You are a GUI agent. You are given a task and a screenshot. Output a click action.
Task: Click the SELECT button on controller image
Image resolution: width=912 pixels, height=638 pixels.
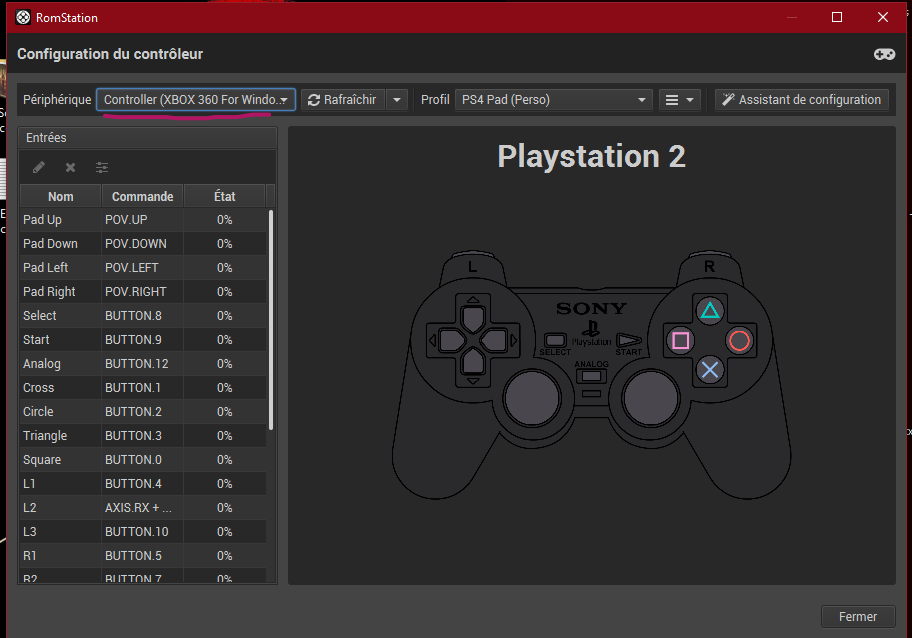pos(555,340)
